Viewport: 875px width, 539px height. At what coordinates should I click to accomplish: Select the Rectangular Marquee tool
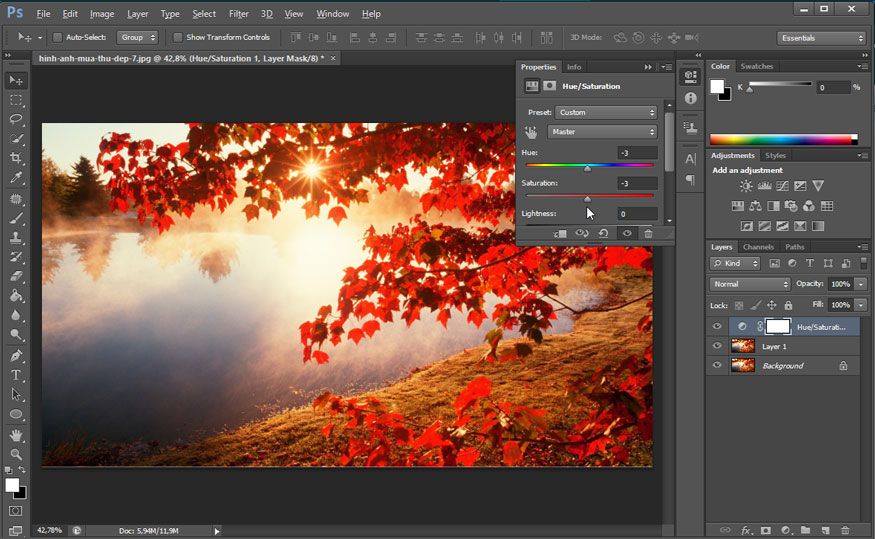pyautogui.click(x=16, y=100)
